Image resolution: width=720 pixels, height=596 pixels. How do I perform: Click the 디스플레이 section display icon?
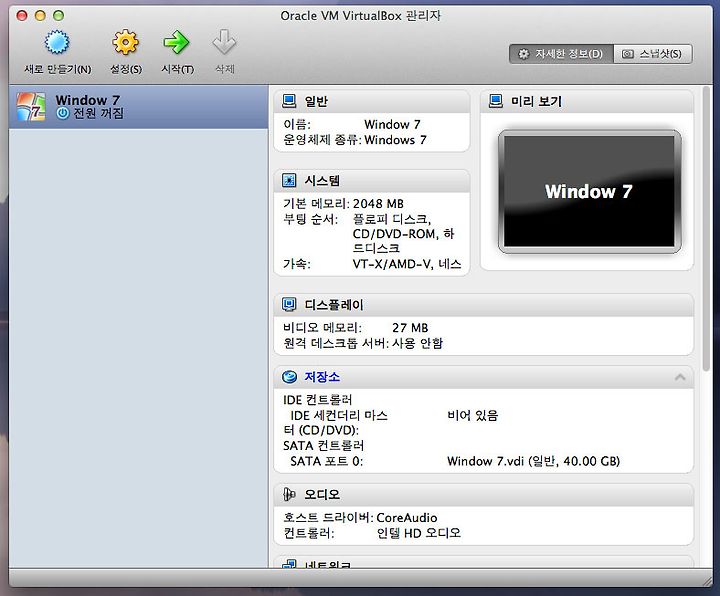(x=289, y=304)
